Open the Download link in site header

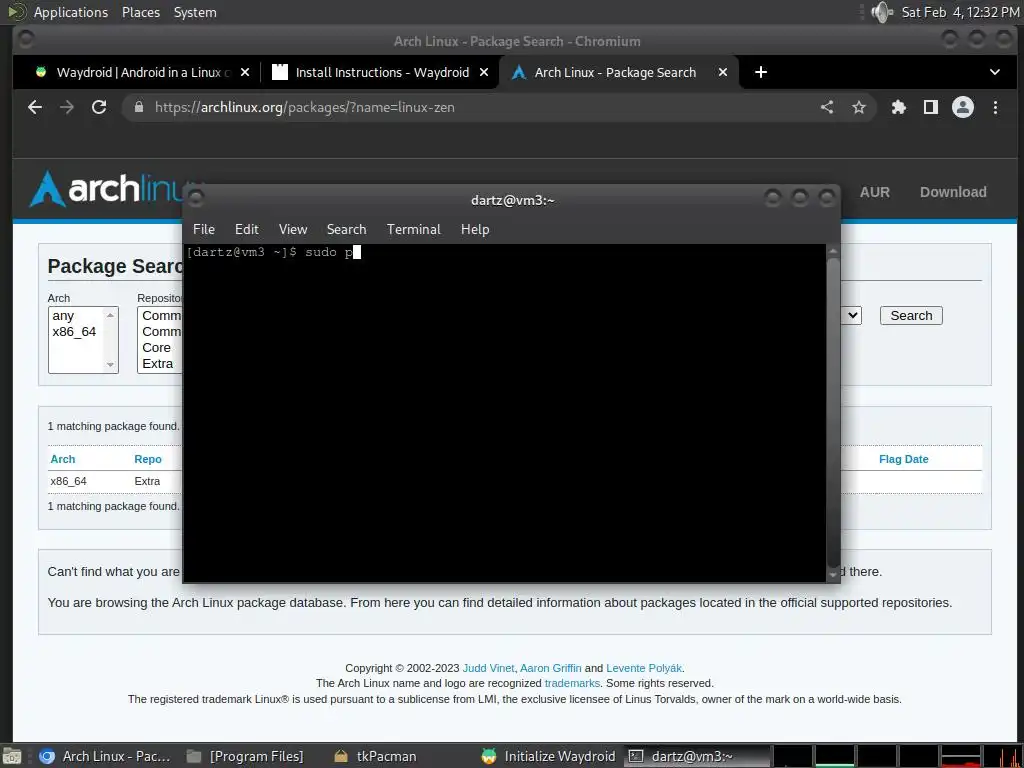coord(953,192)
